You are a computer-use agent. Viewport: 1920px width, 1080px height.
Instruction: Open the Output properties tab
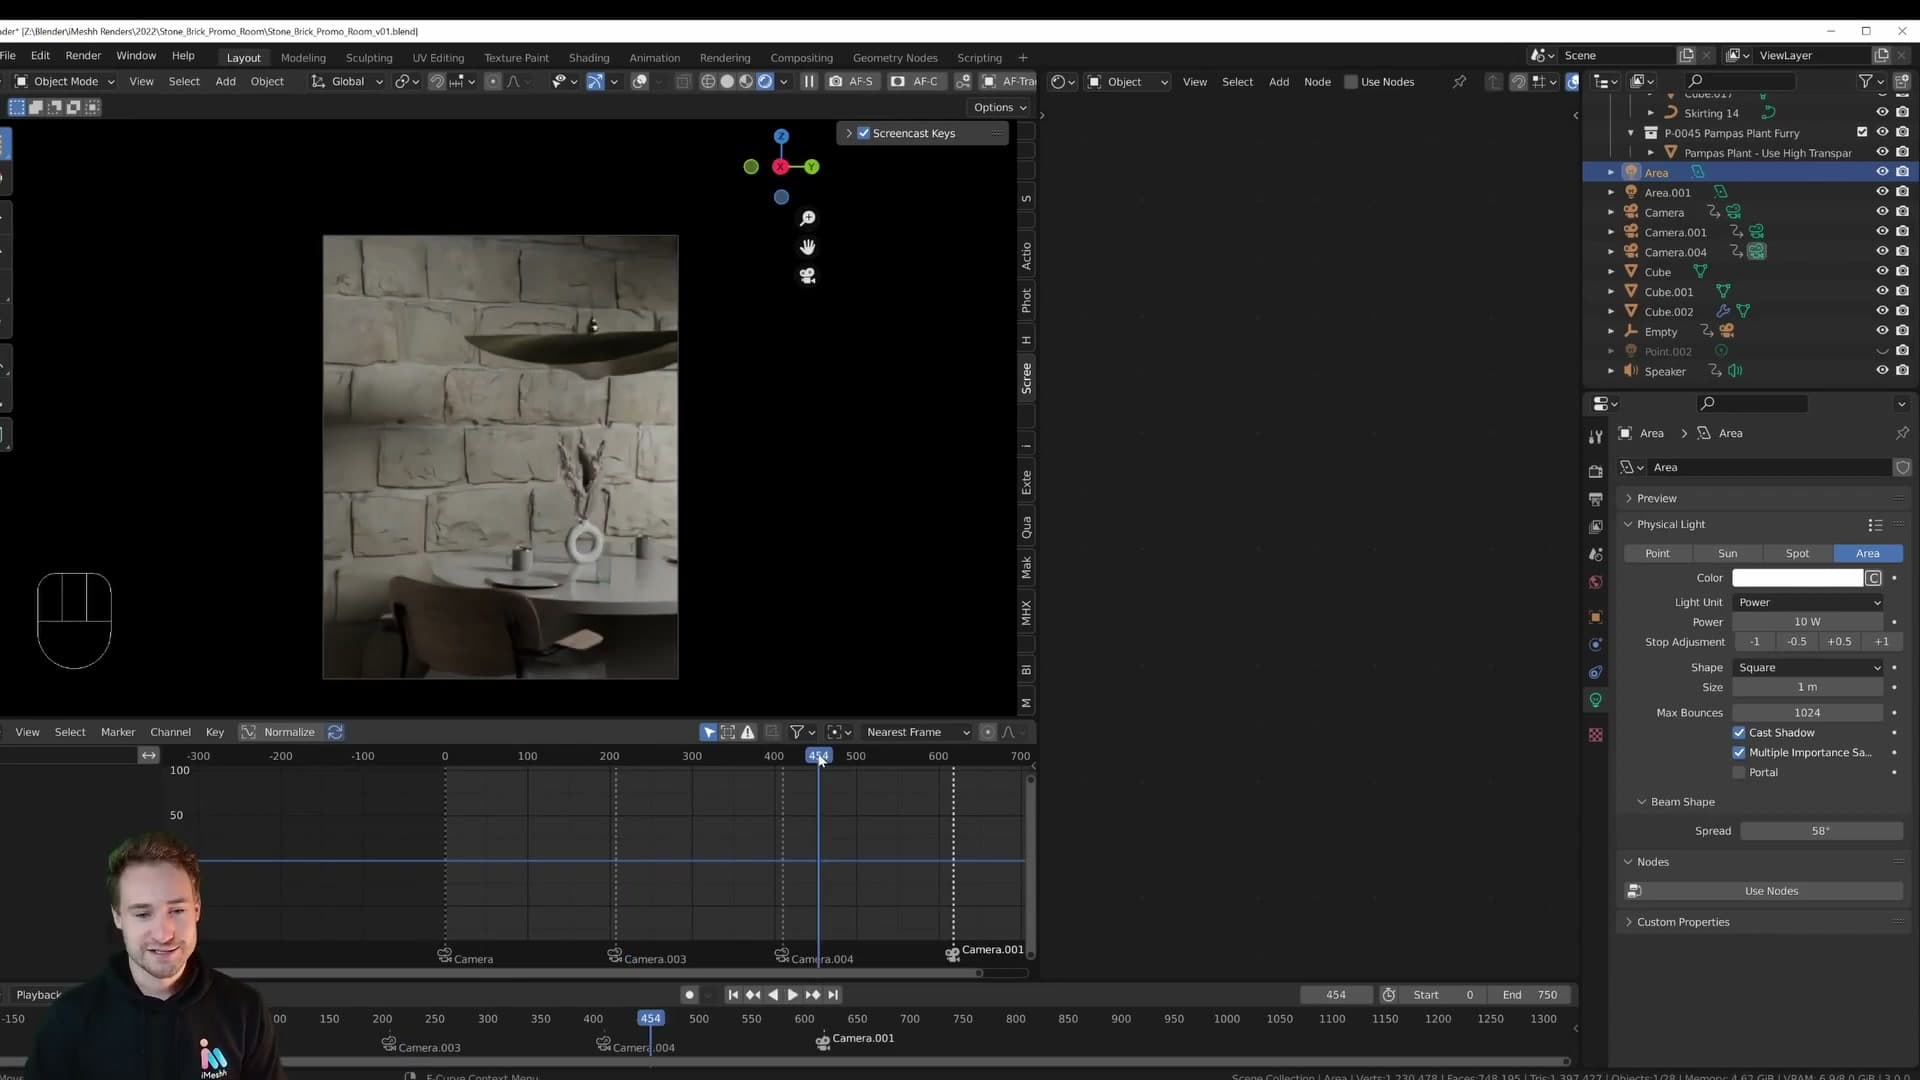pos(1595,498)
